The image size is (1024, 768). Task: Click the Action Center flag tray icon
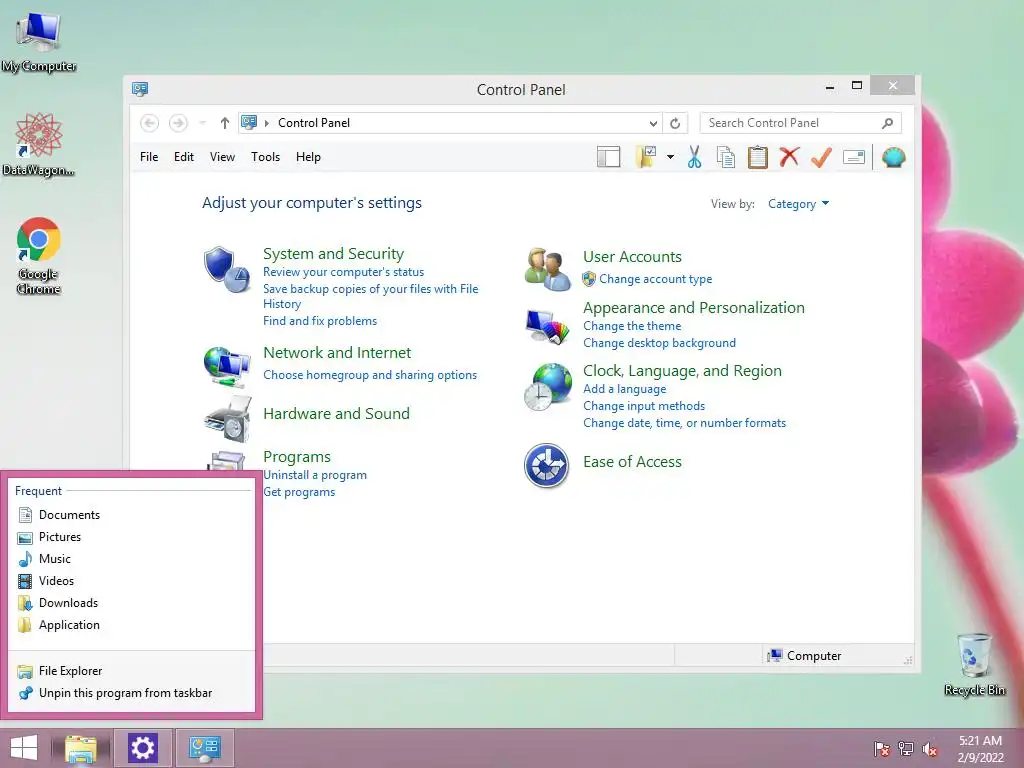click(x=882, y=749)
